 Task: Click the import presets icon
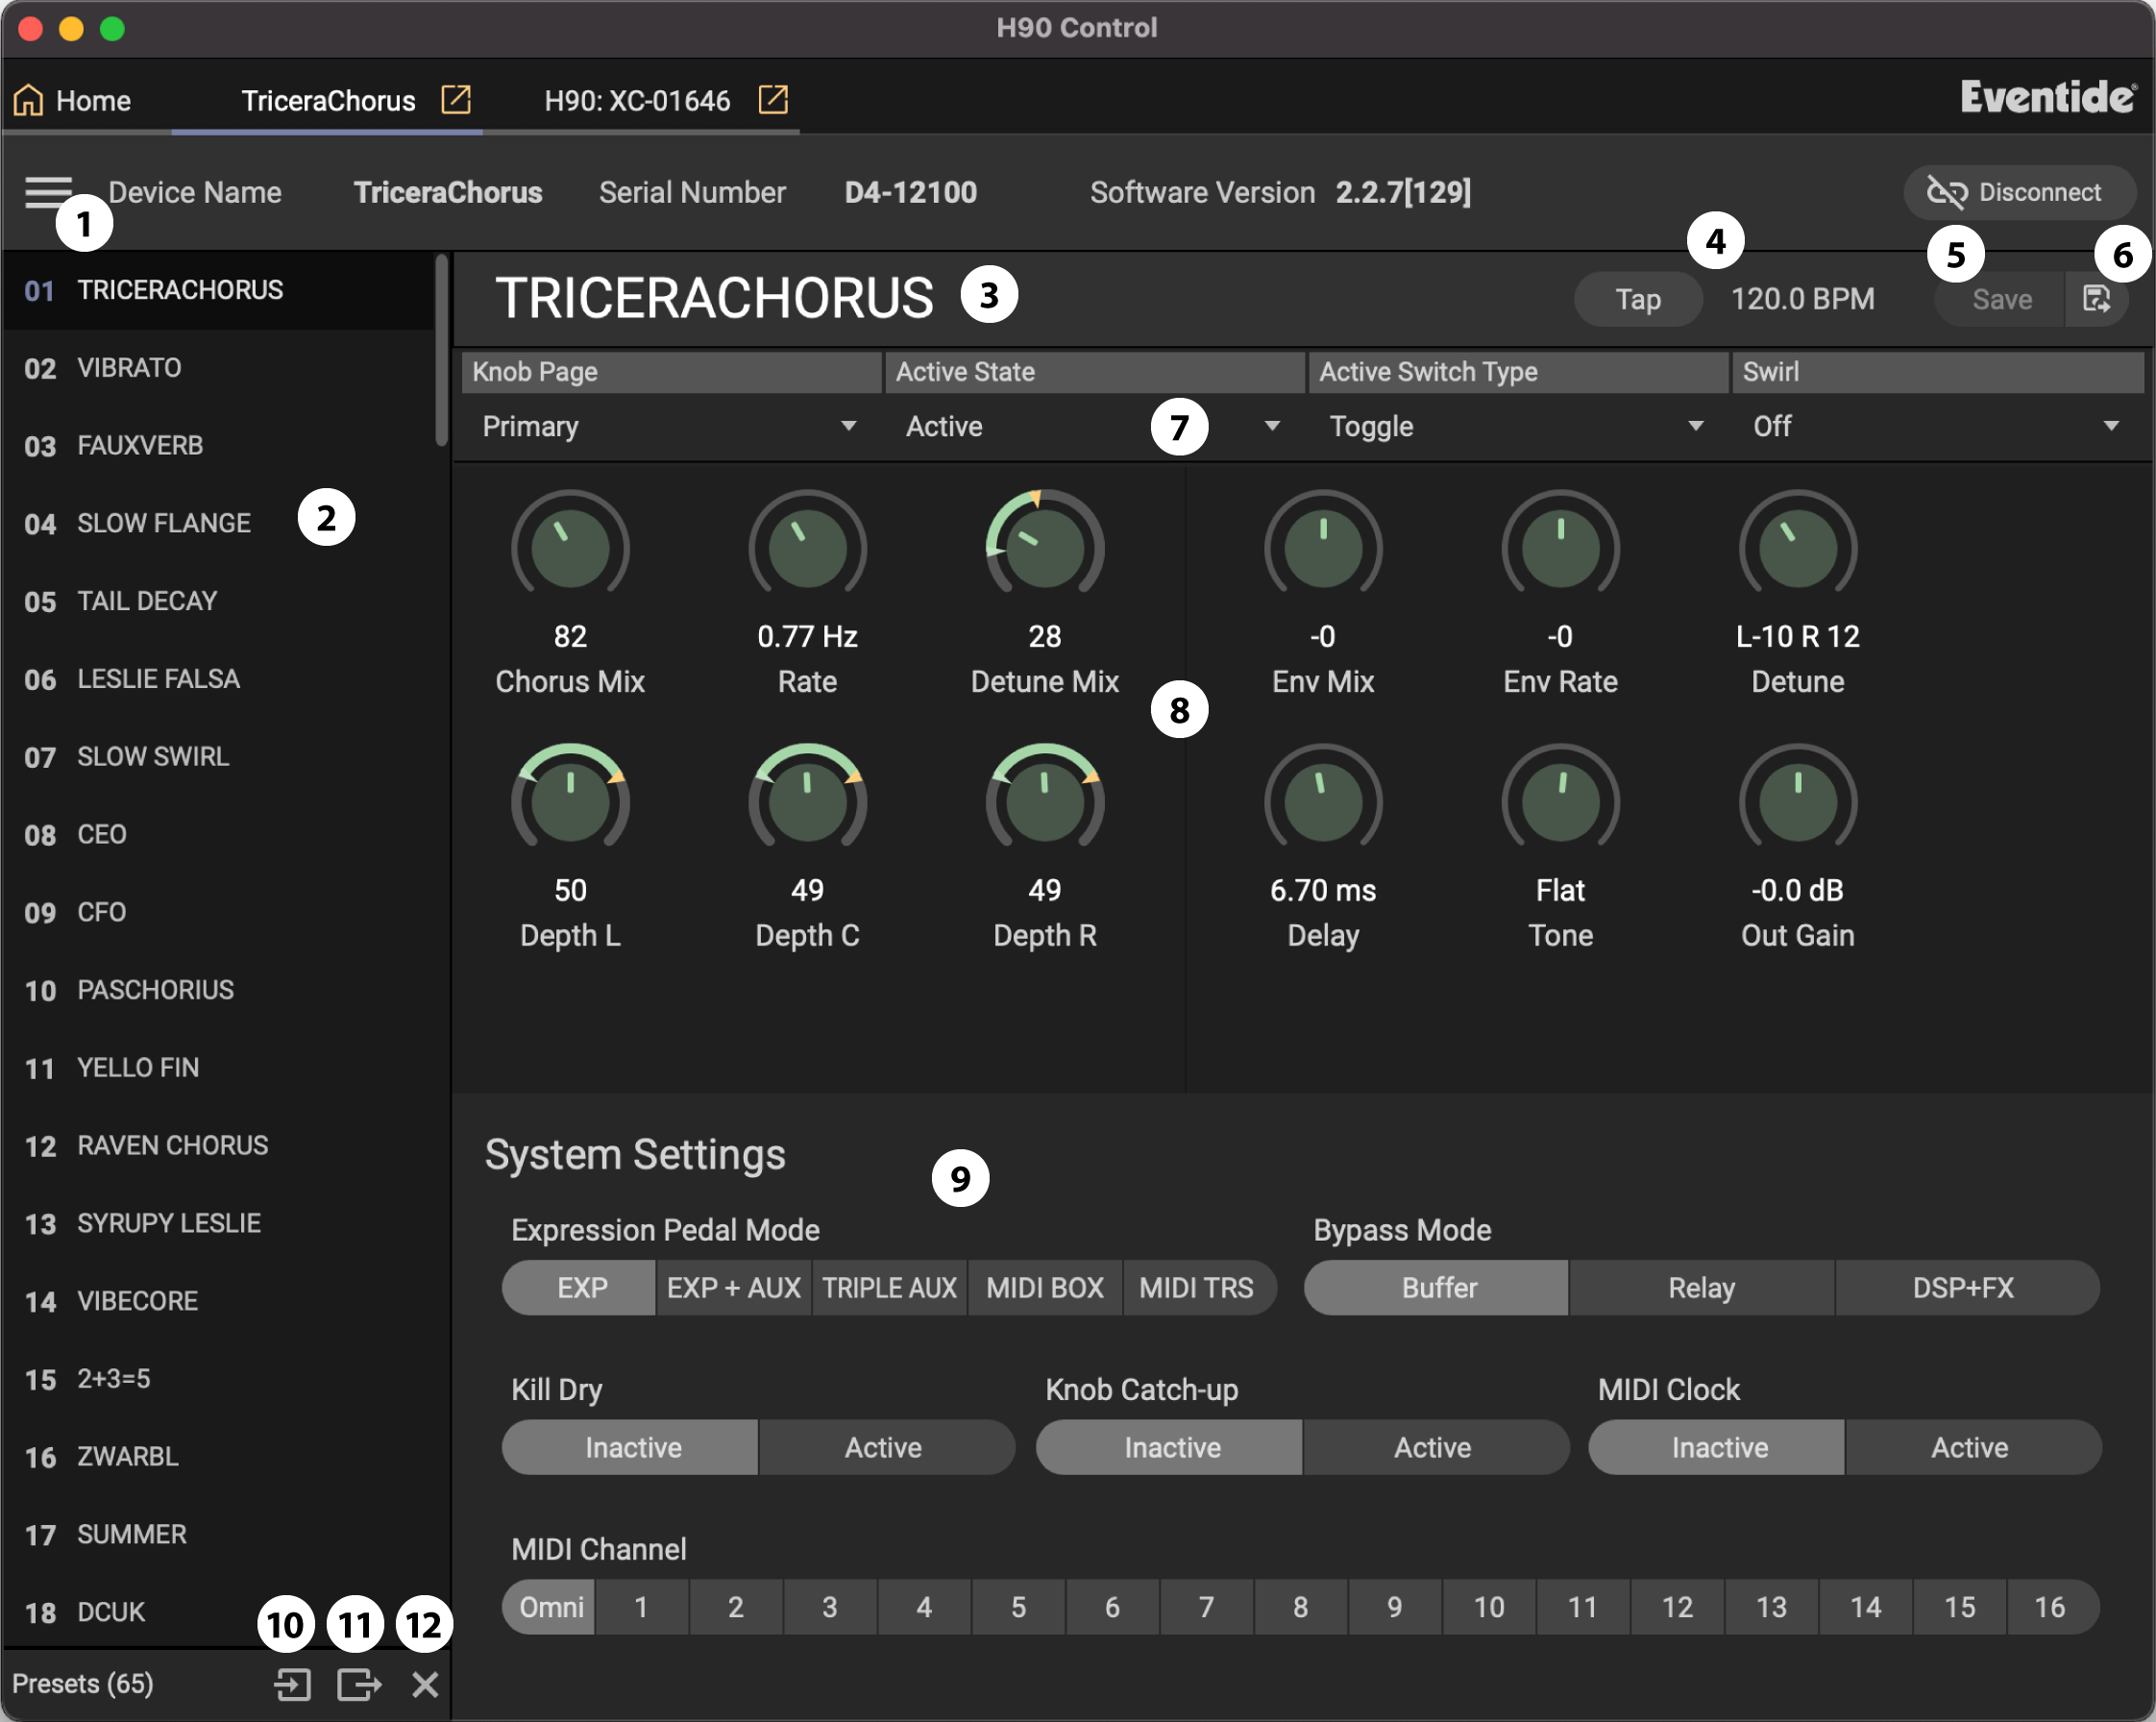pyautogui.click(x=292, y=1685)
